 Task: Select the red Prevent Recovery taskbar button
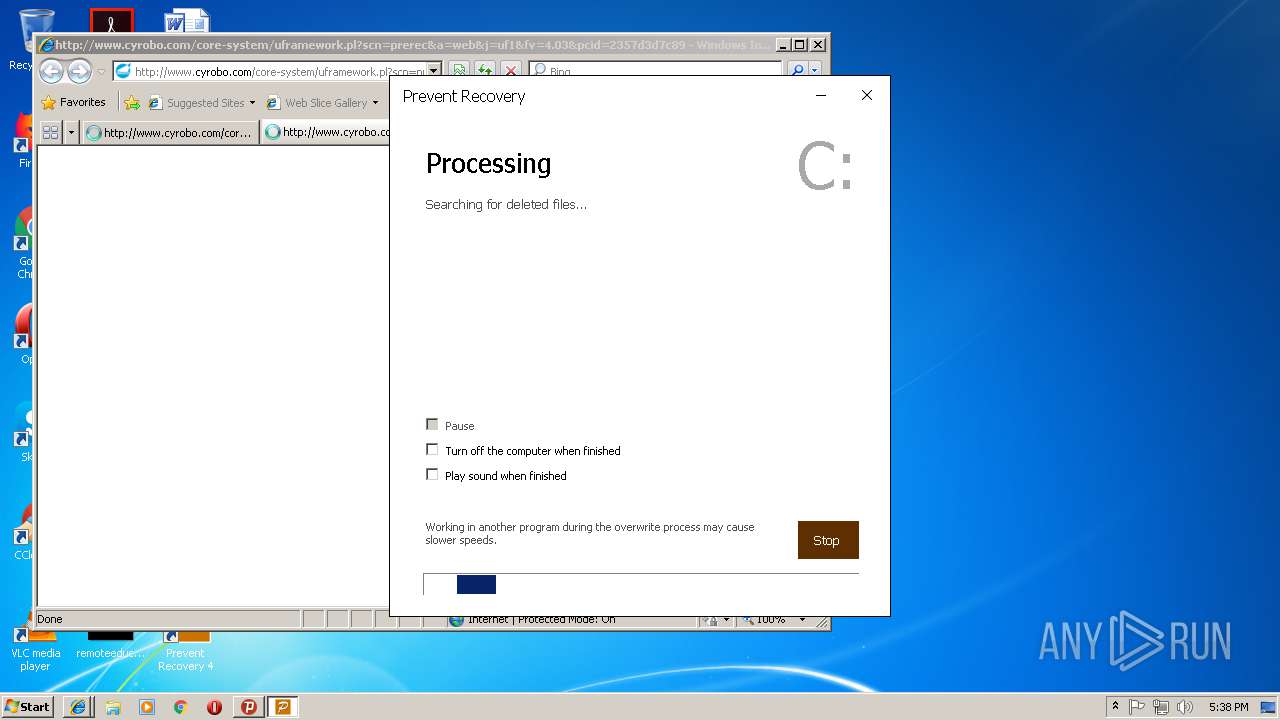(x=248, y=707)
